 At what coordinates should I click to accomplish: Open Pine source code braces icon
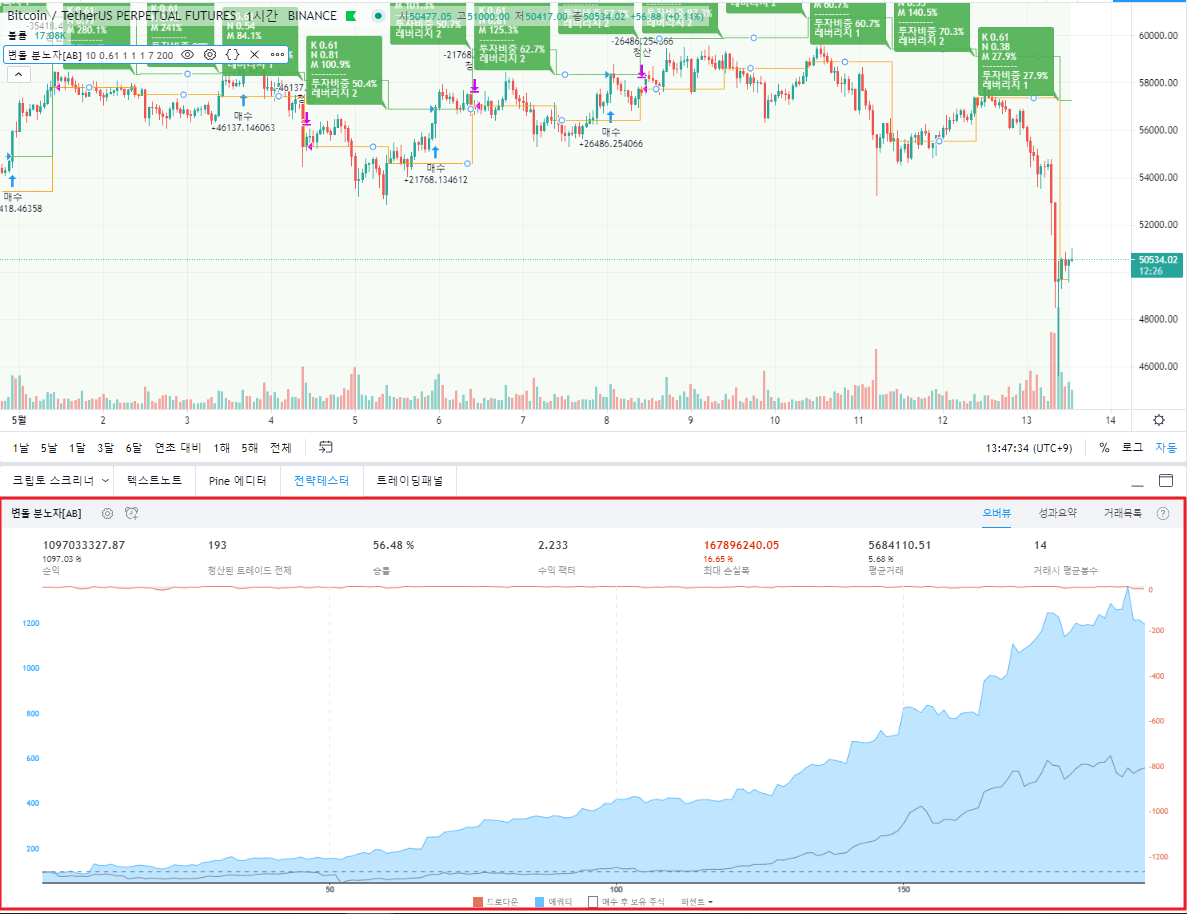tap(232, 54)
